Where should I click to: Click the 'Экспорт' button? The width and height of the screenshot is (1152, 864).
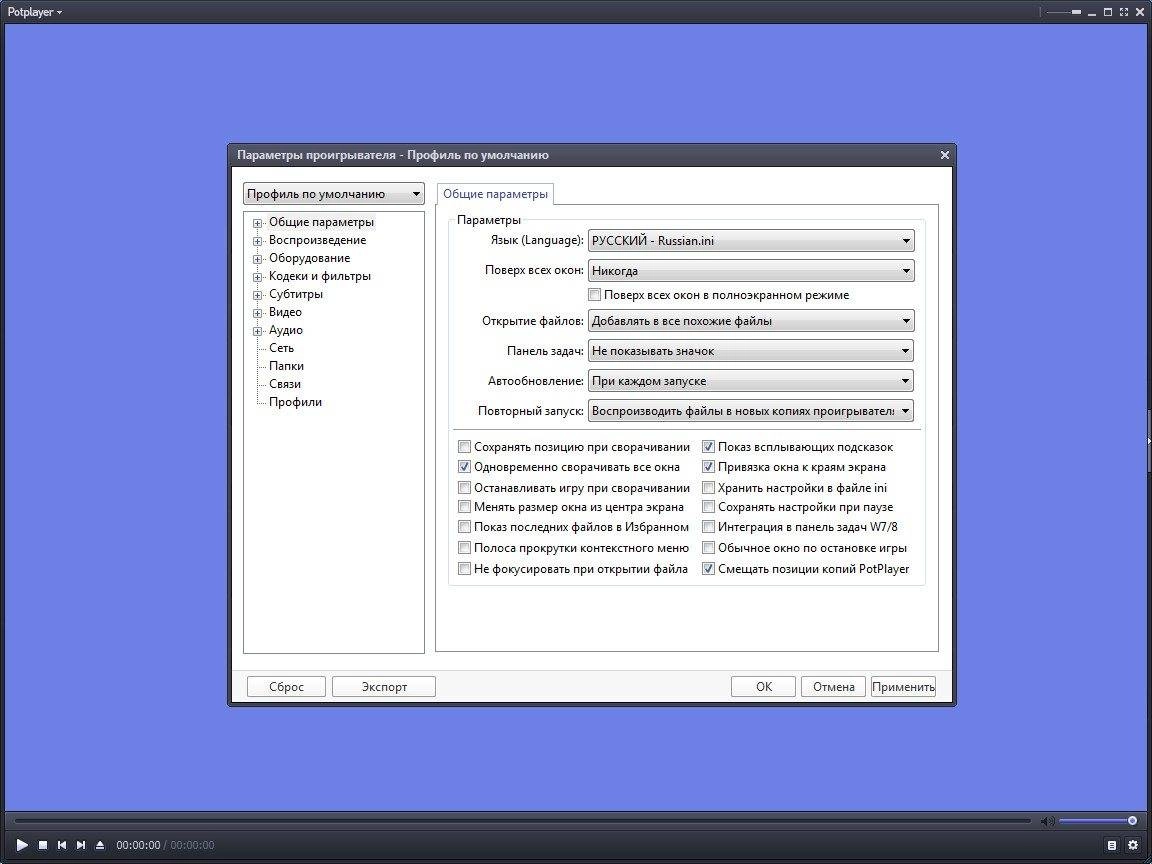[x=384, y=687]
